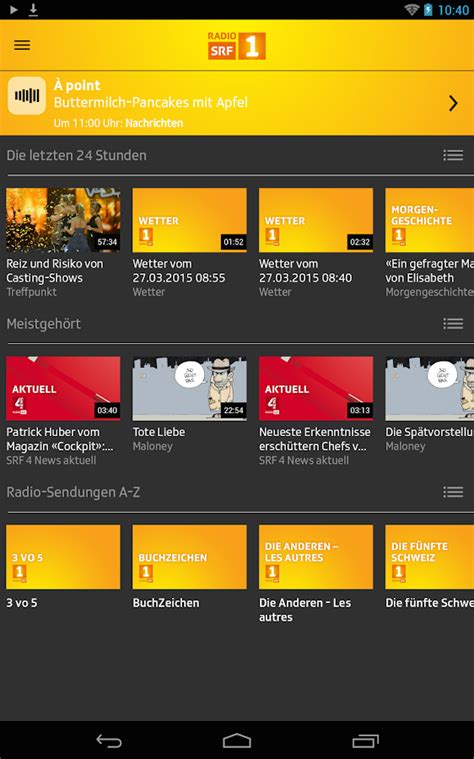
Task: Open the hamburger navigation menu
Action: click(22, 45)
